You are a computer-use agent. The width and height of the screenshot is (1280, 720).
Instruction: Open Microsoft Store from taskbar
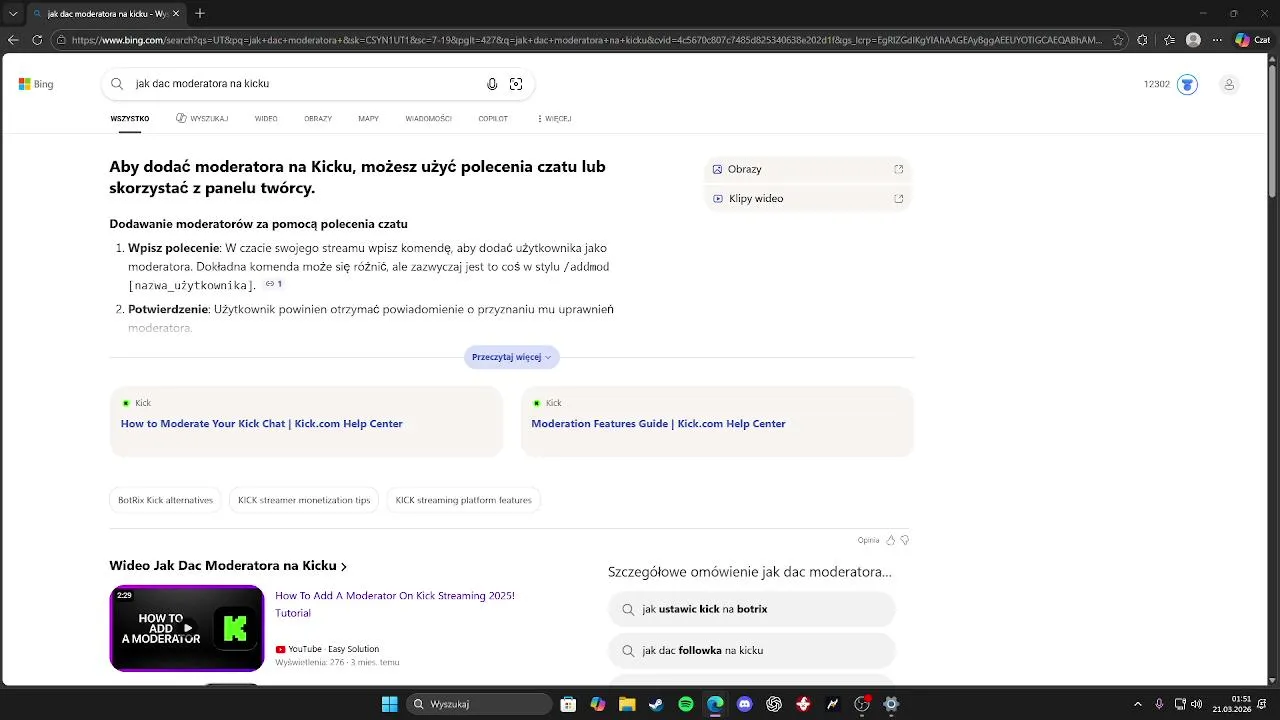coord(568,704)
